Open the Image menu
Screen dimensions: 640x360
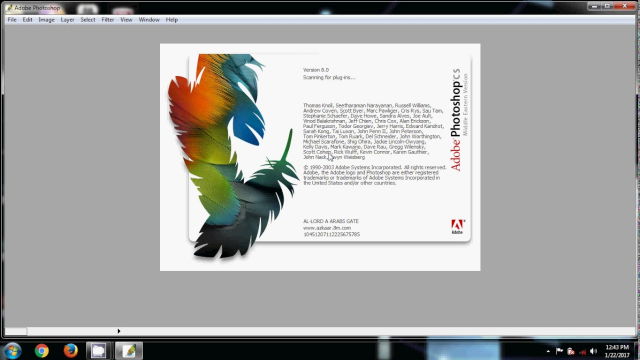pos(47,20)
